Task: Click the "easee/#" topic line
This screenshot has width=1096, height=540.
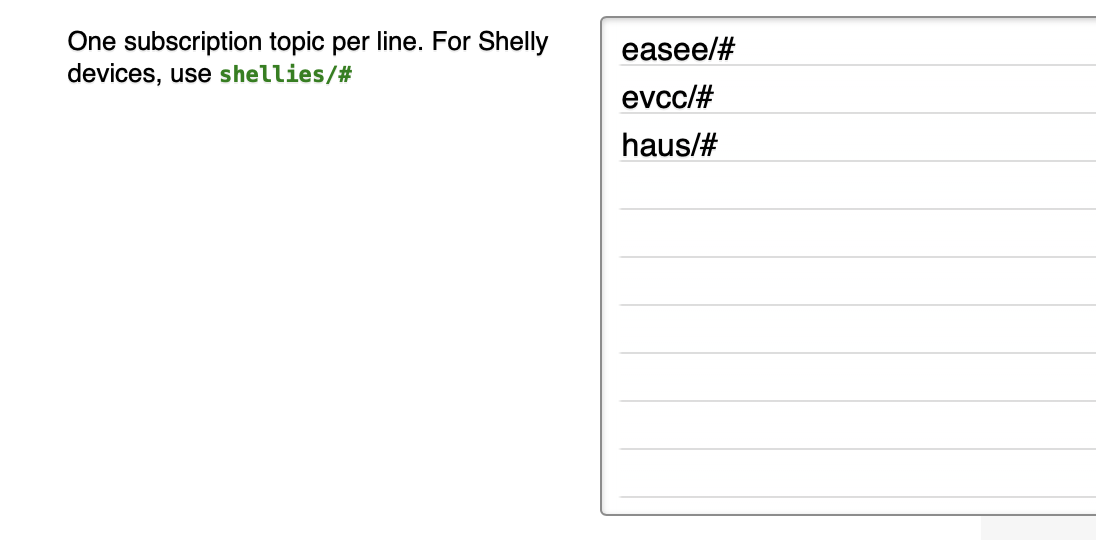Action: [678, 50]
